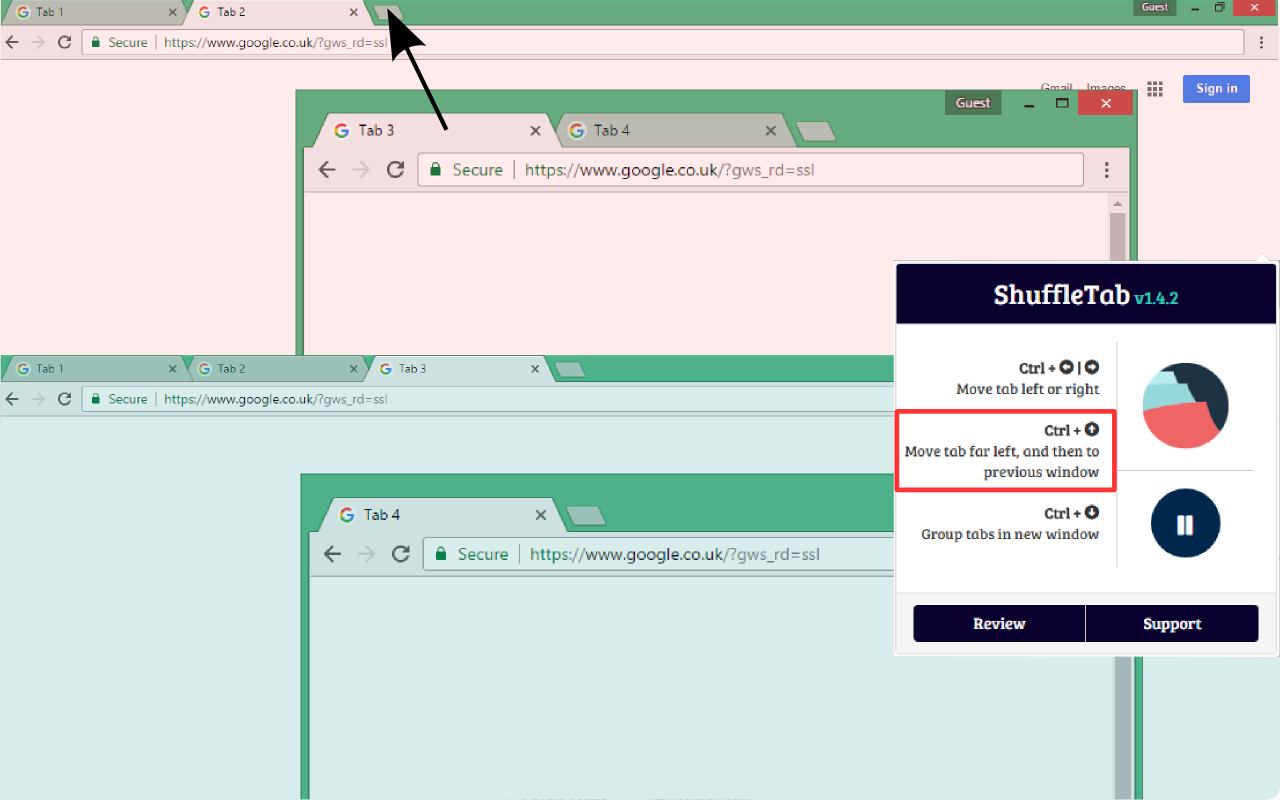
Task: Reload the page in pink window containing Tab 3
Action: coord(395,170)
